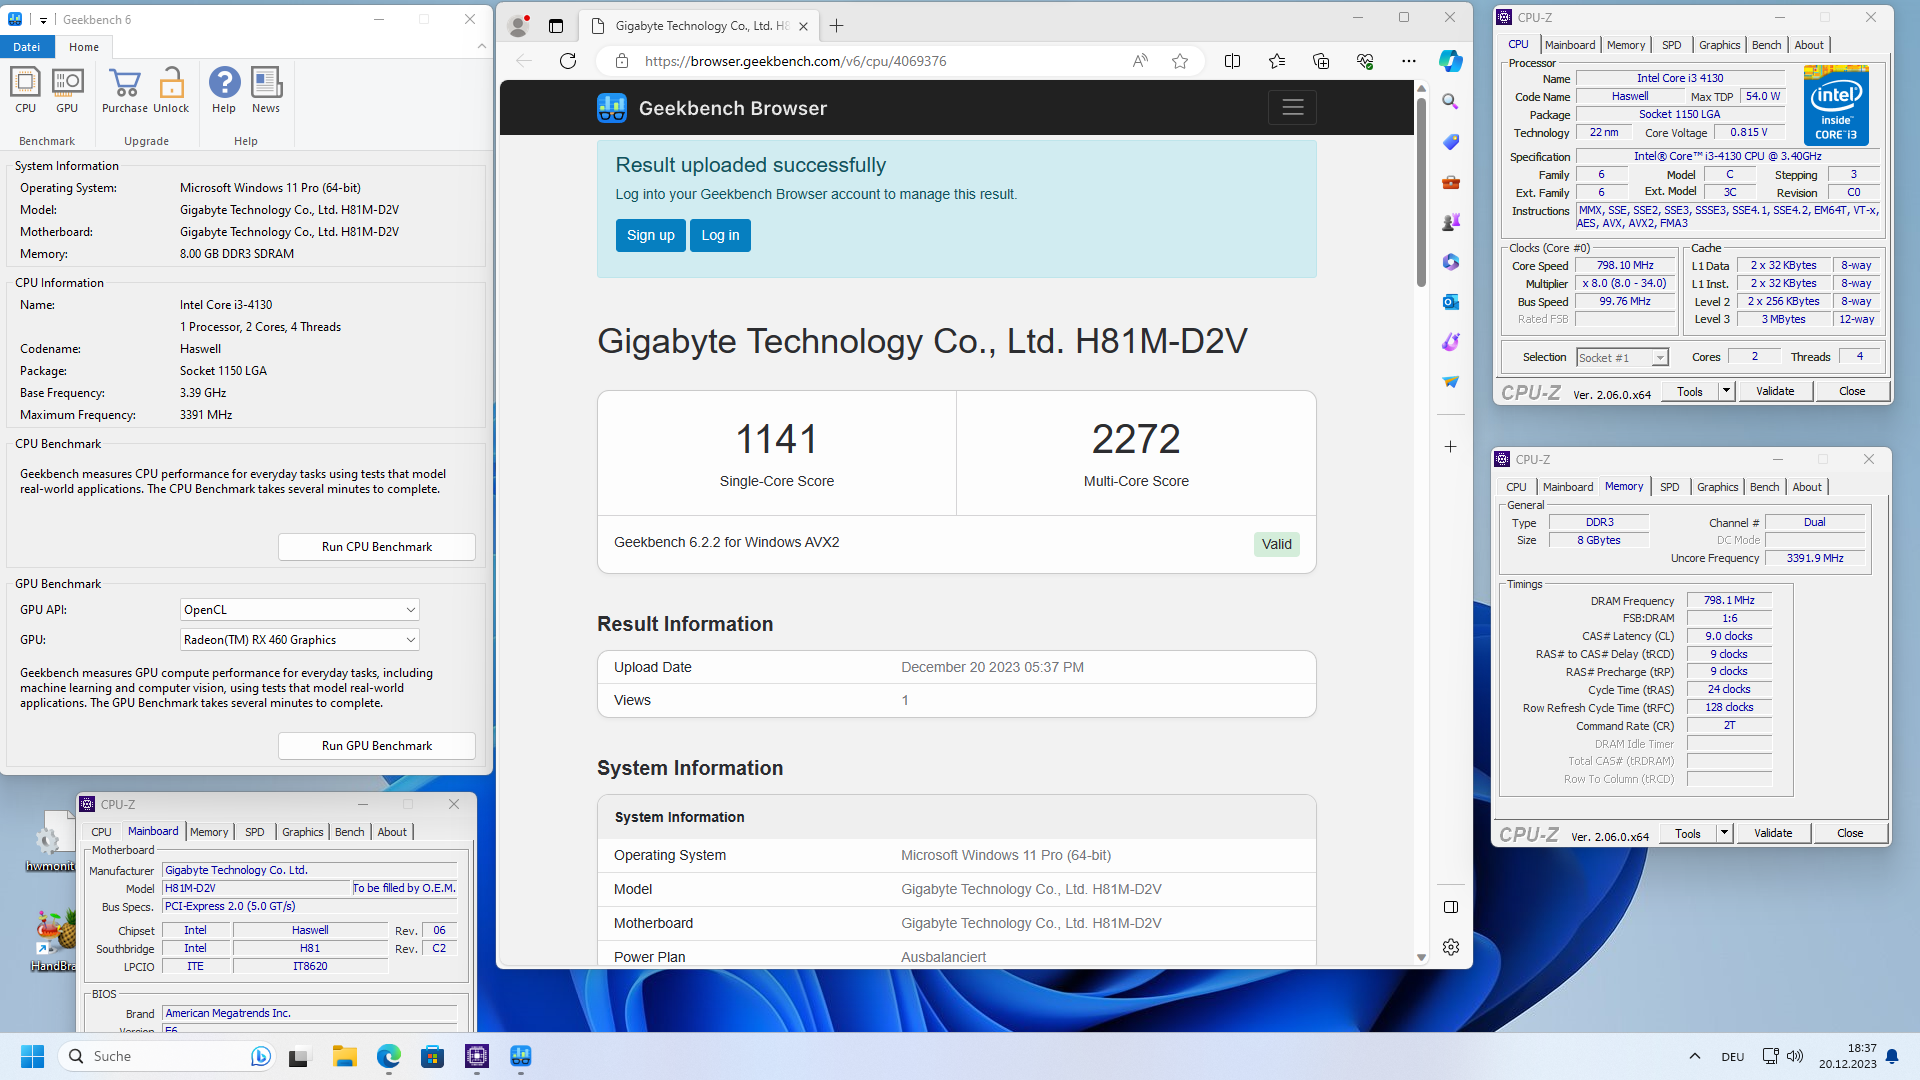This screenshot has height=1080, width=1920.
Task: Close the Gigabyte Technology browser tab
Action: coord(803,26)
